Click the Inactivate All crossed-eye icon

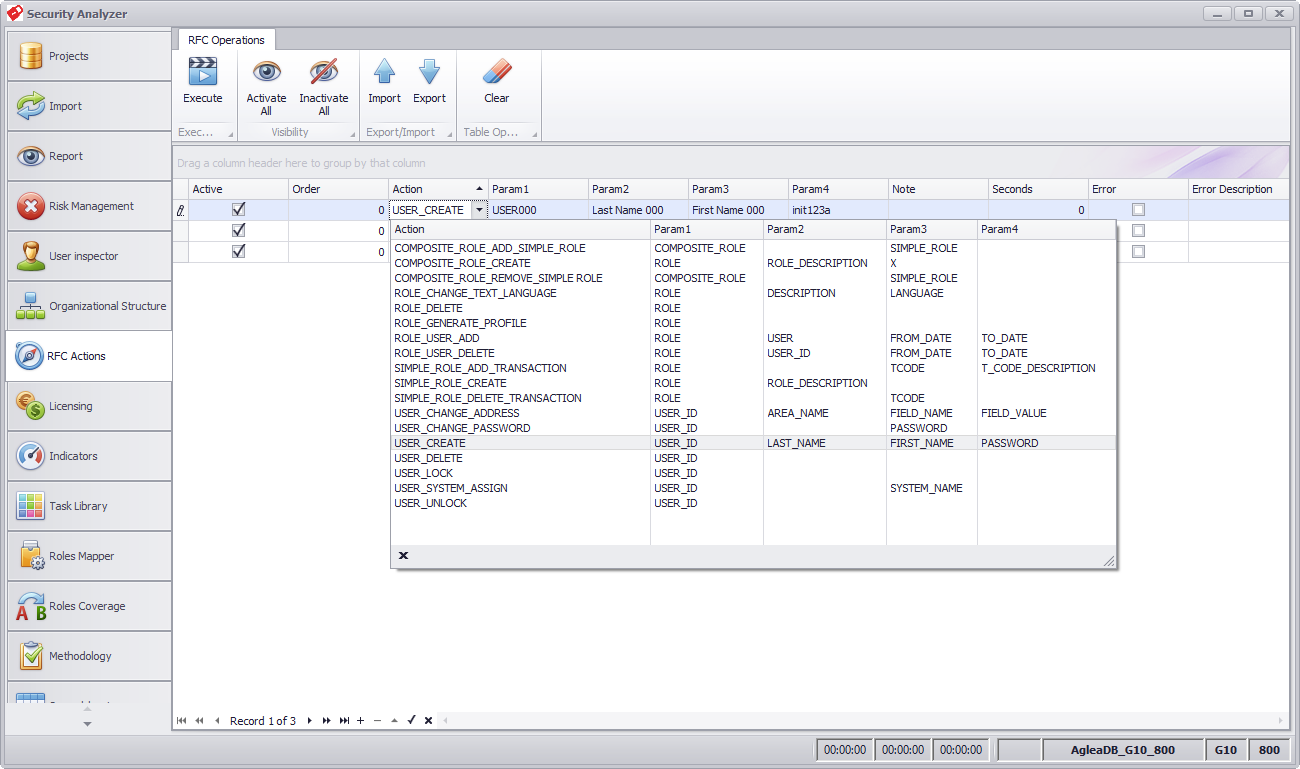pyautogui.click(x=323, y=72)
